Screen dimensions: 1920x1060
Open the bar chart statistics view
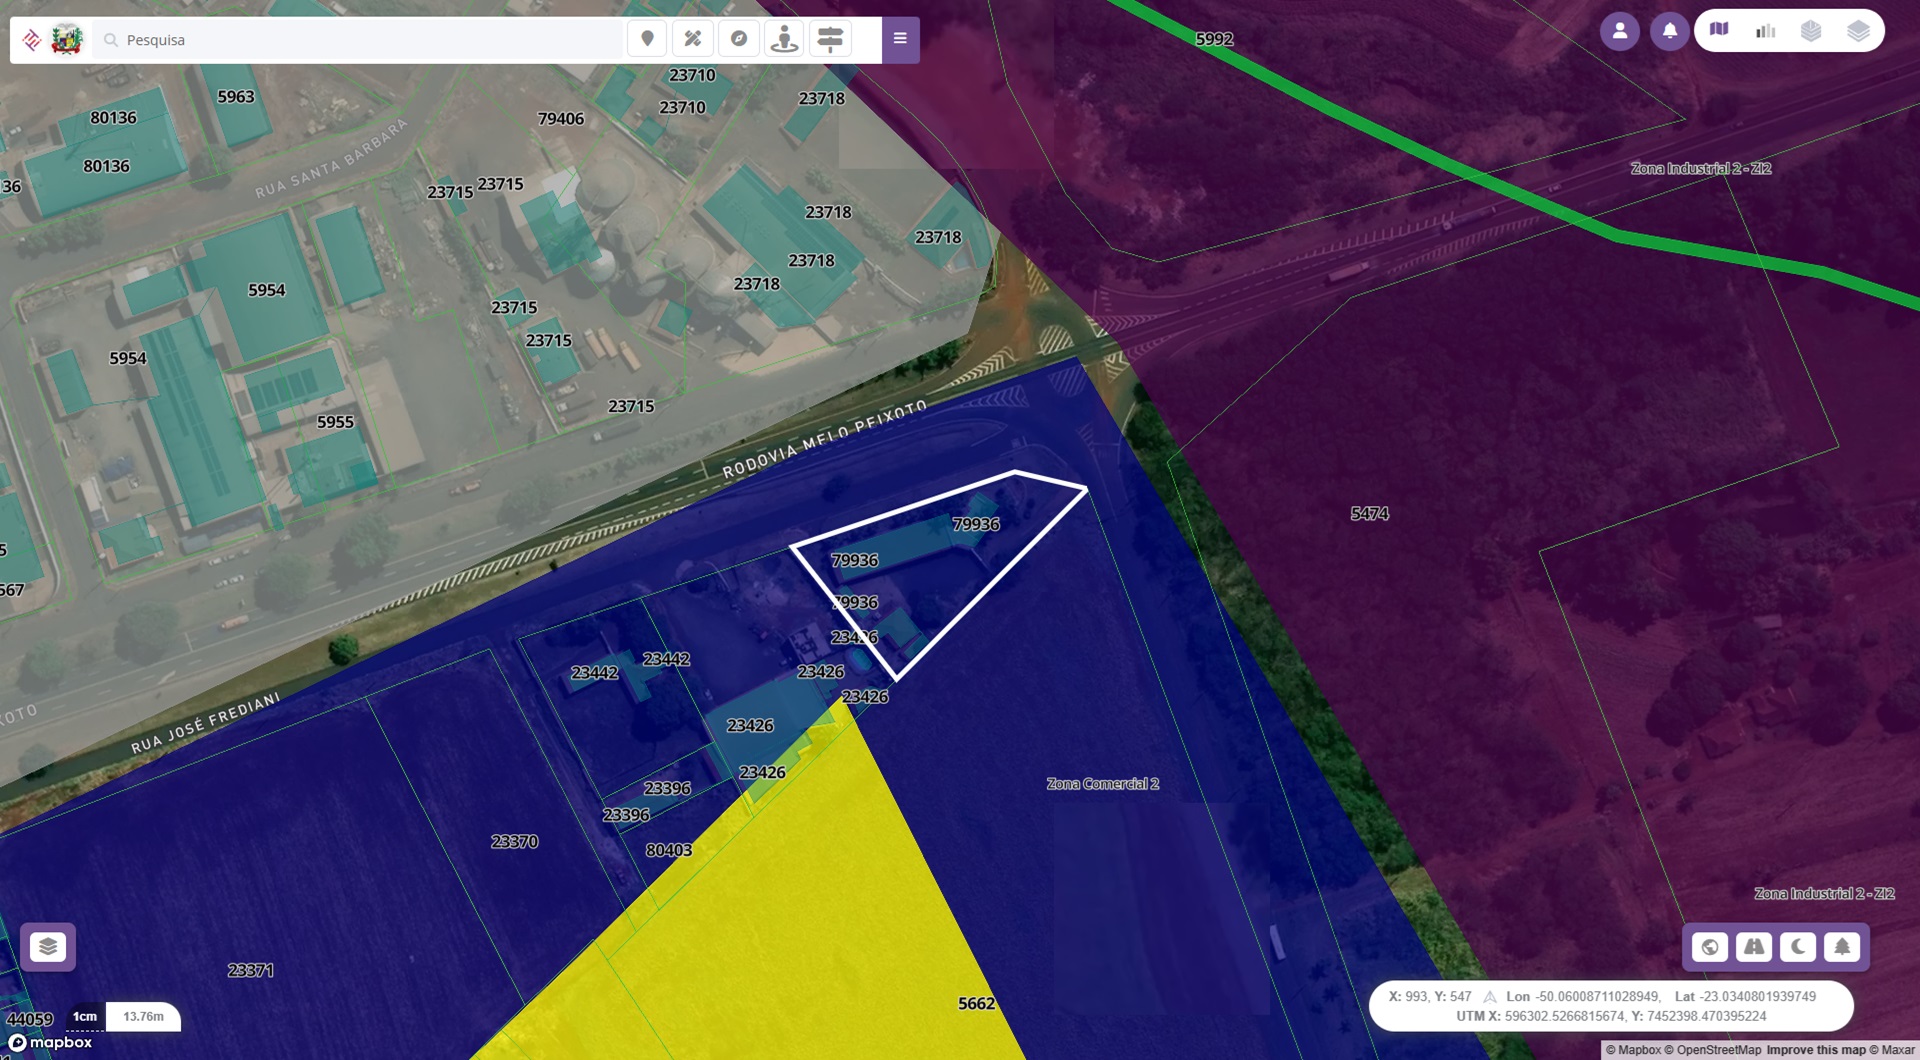(1765, 31)
